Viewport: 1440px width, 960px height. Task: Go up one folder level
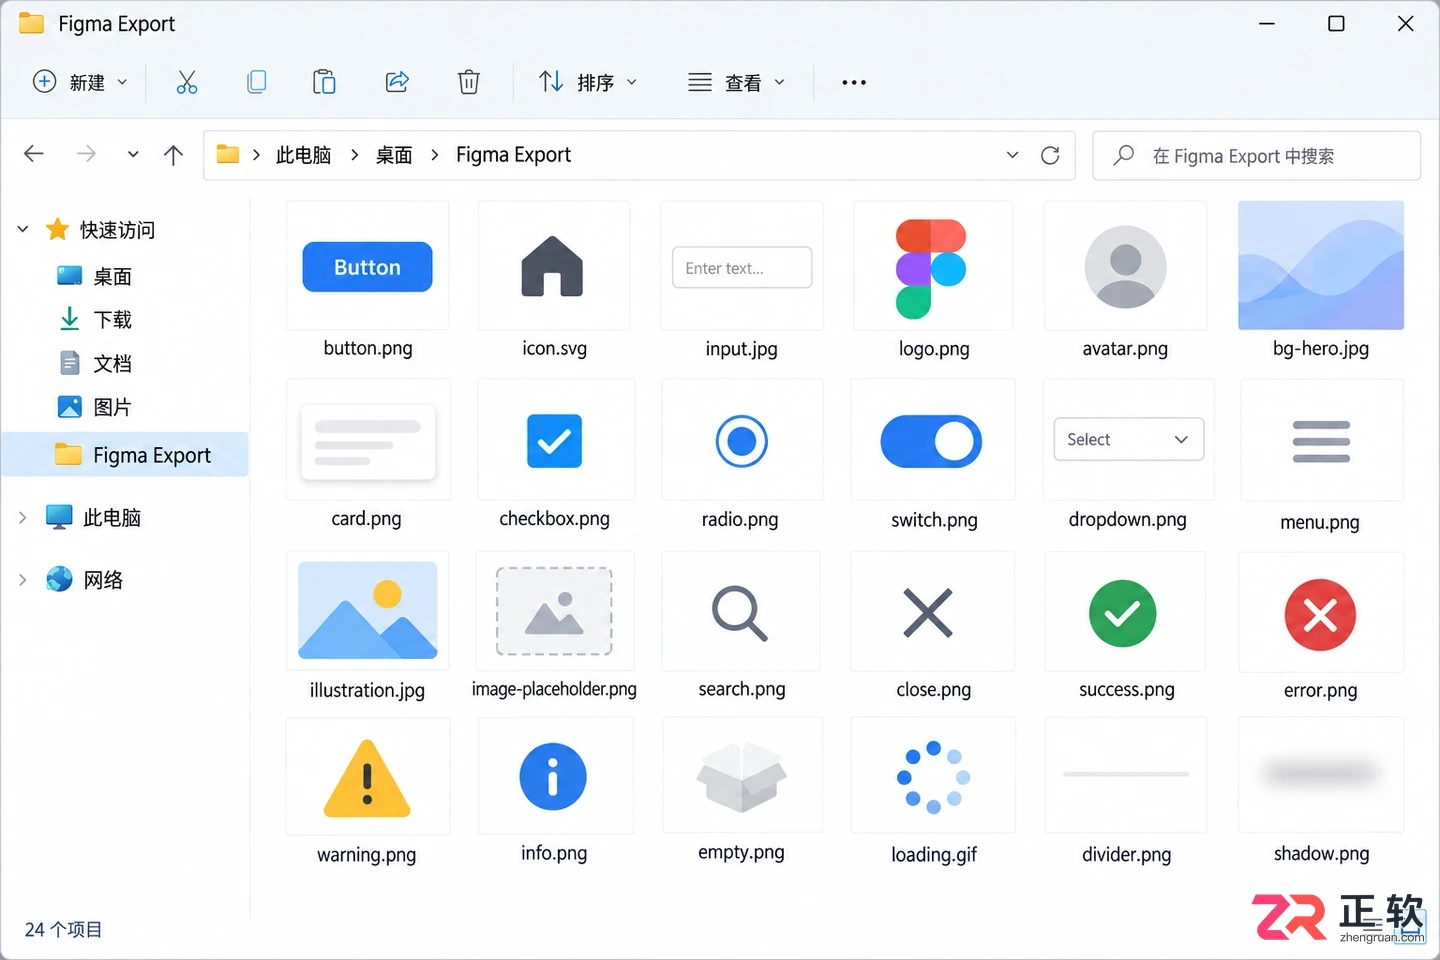point(173,155)
